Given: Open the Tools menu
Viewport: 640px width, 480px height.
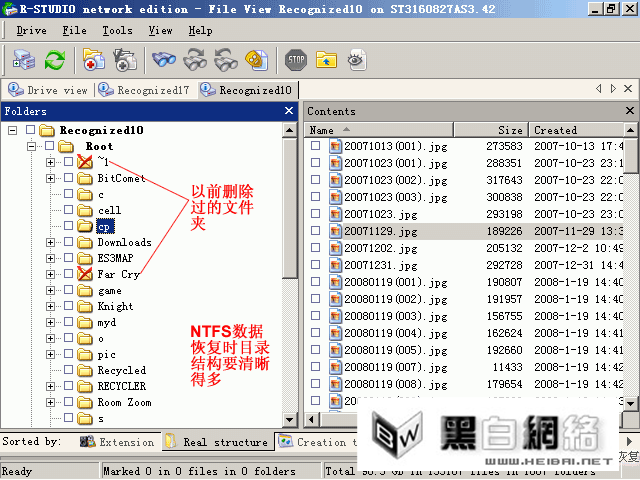Looking at the screenshot, I should point(117,31).
